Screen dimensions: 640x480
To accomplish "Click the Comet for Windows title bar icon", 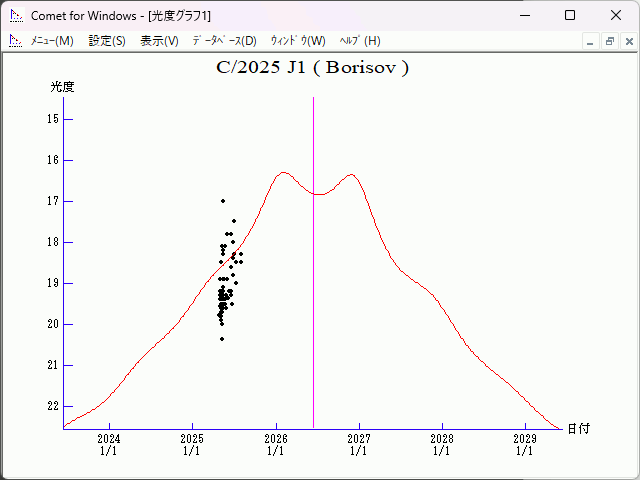I will tap(16, 15).
